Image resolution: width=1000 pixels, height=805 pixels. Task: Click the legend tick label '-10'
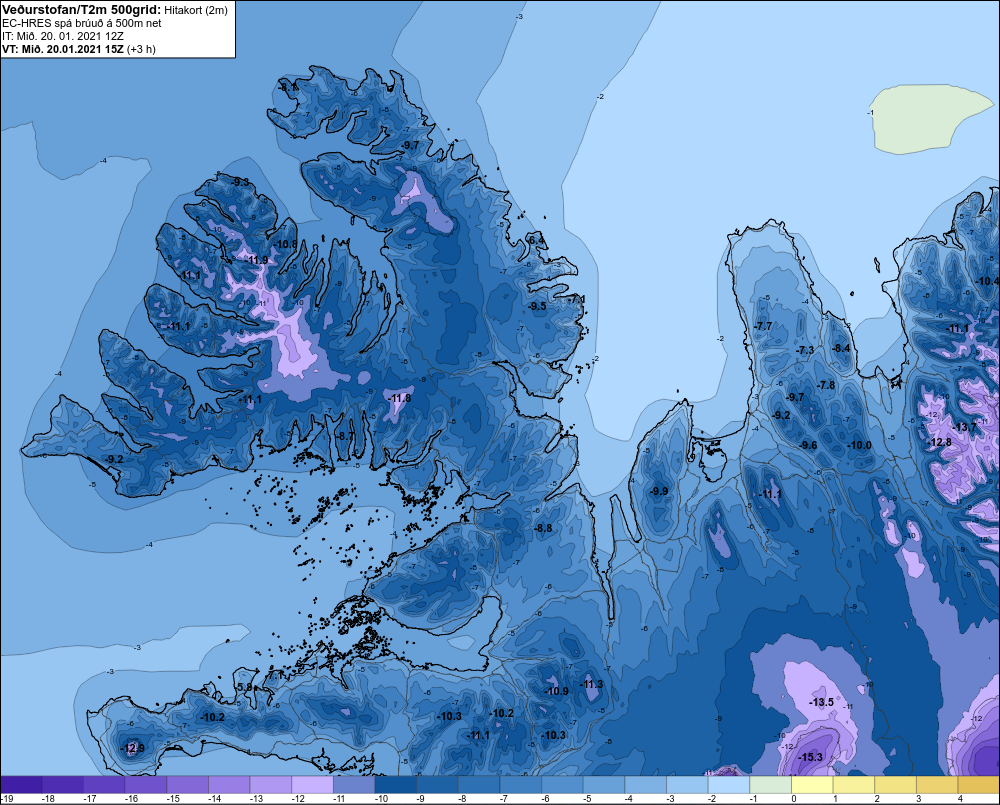point(381,799)
